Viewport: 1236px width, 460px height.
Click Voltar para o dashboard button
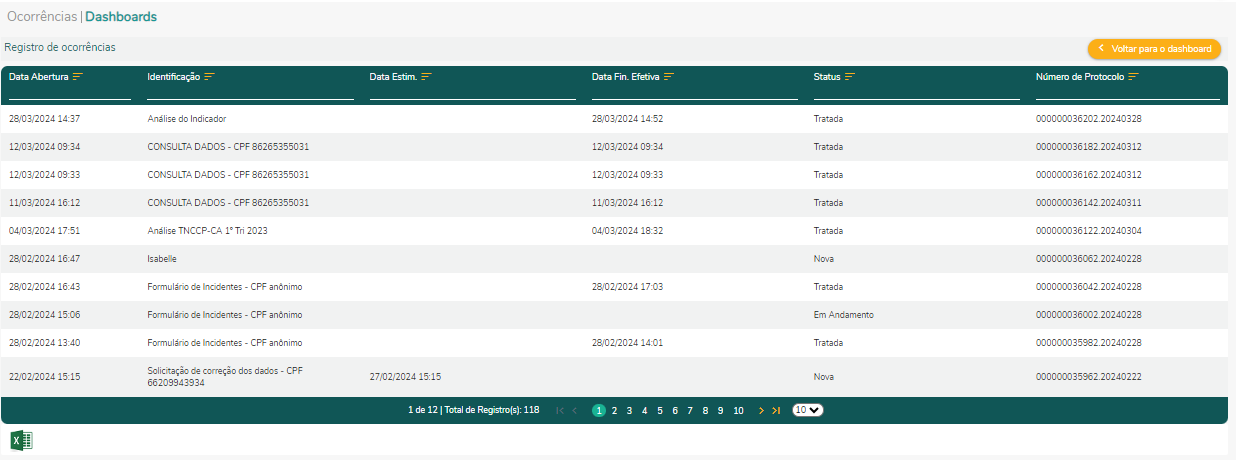(1154, 49)
